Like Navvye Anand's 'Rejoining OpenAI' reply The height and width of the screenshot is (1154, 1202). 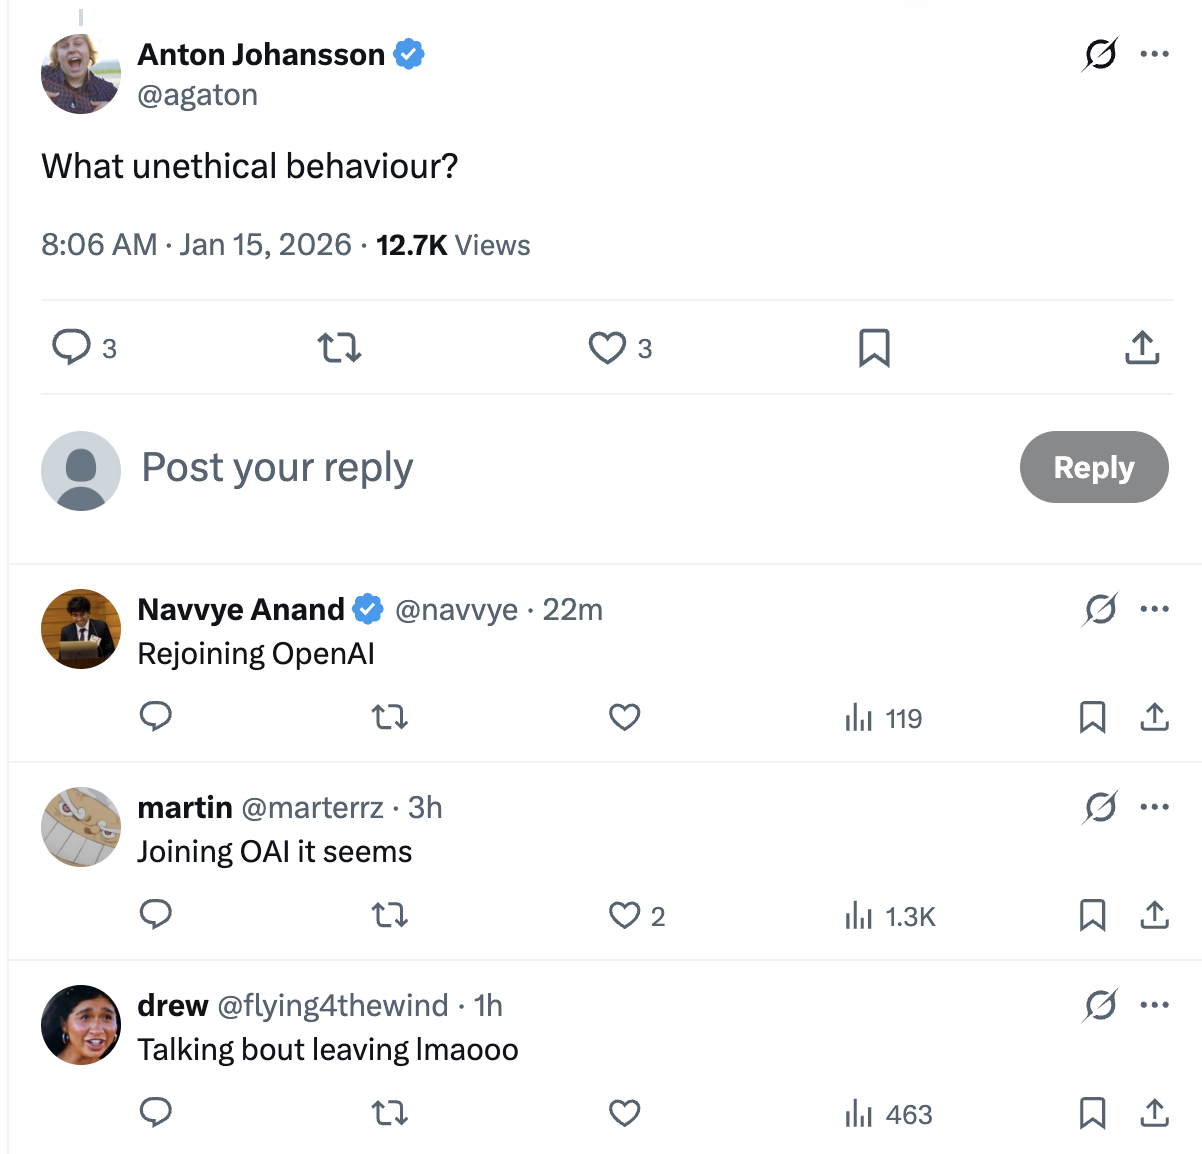click(x=625, y=717)
